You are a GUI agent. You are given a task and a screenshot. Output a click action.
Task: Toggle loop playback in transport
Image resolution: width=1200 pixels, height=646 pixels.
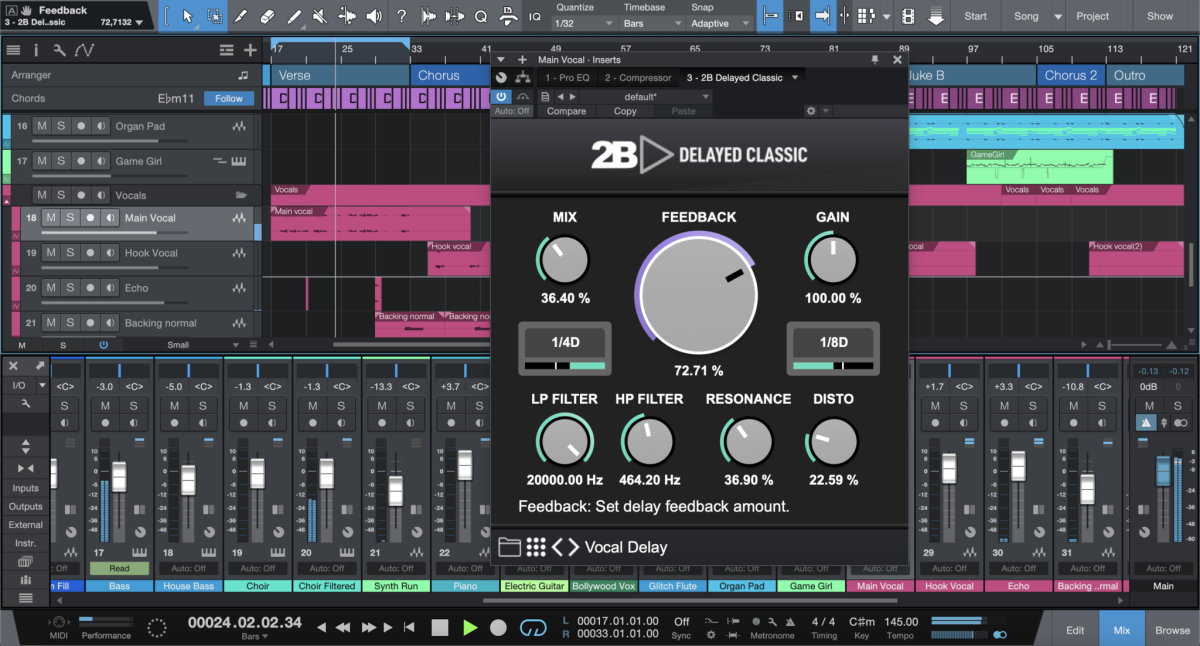pyautogui.click(x=535, y=628)
